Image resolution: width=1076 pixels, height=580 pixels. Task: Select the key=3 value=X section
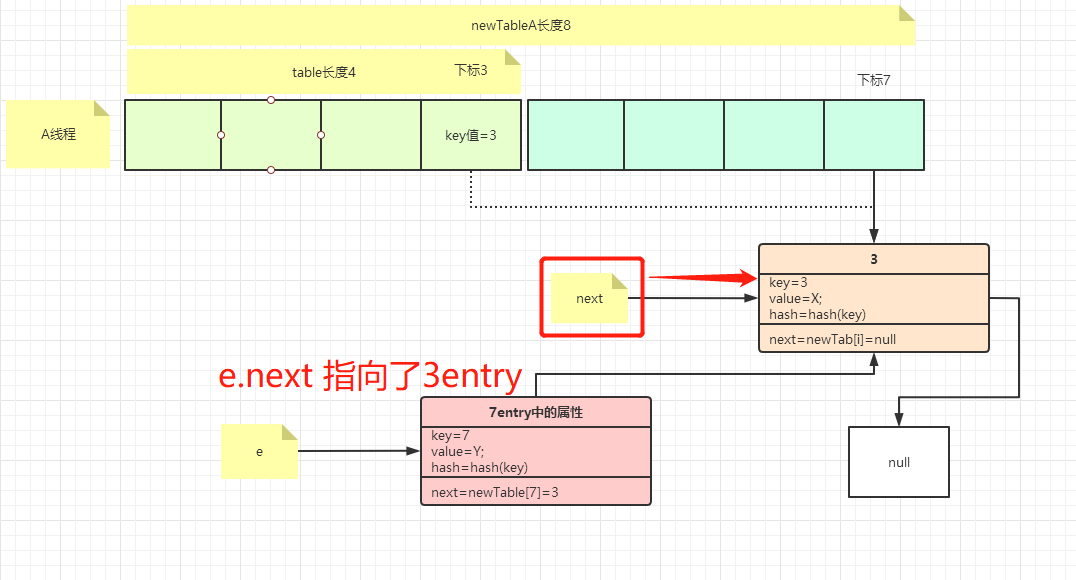[x=873, y=298]
